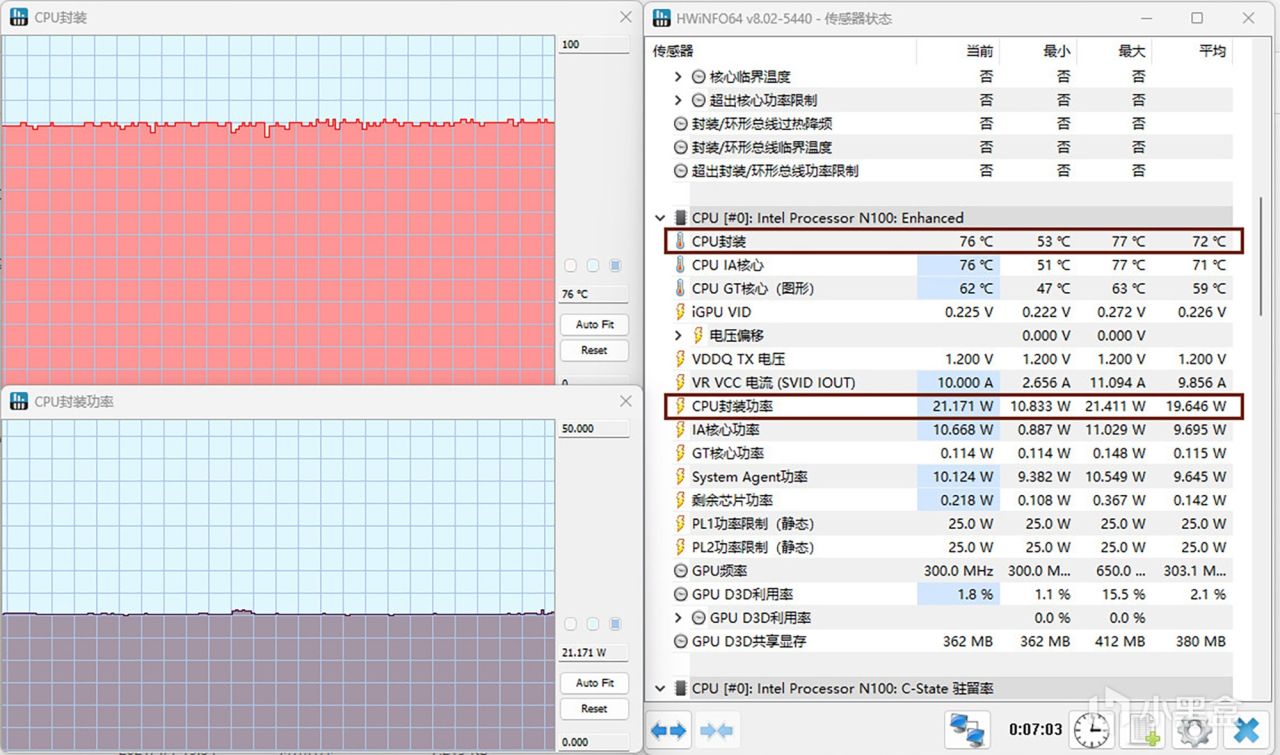Image resolution: width=1280 pixels, height=755 pixels.
Task: Click the lightning icon beside VR VCC 电流
Action: (x=680, y=382)
